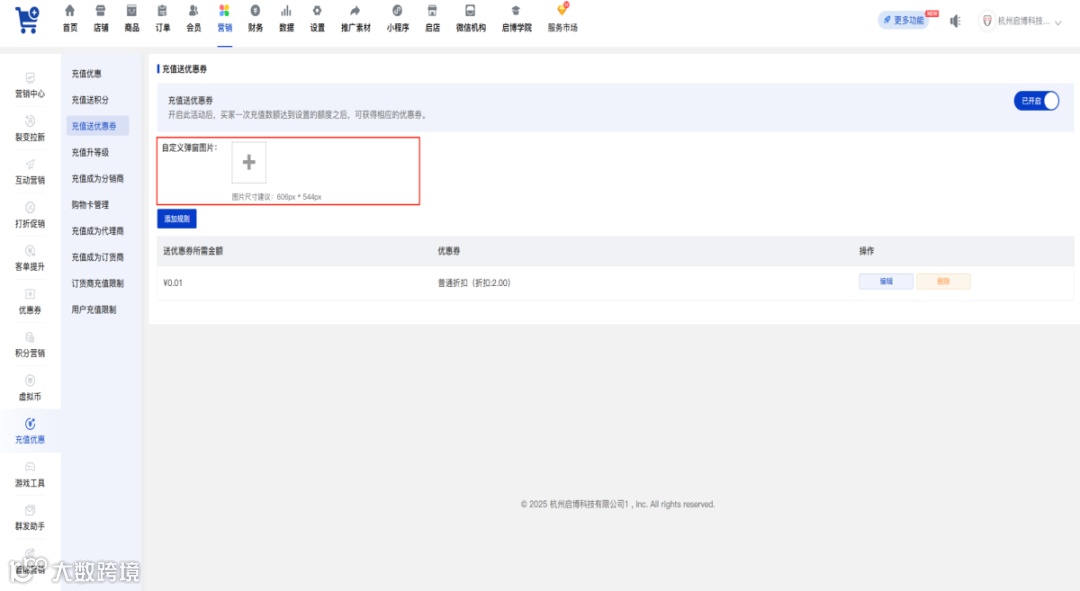Open 游戏工具 in left sidebar
The width and height of the screenshot is (1080, 591).
30,475
